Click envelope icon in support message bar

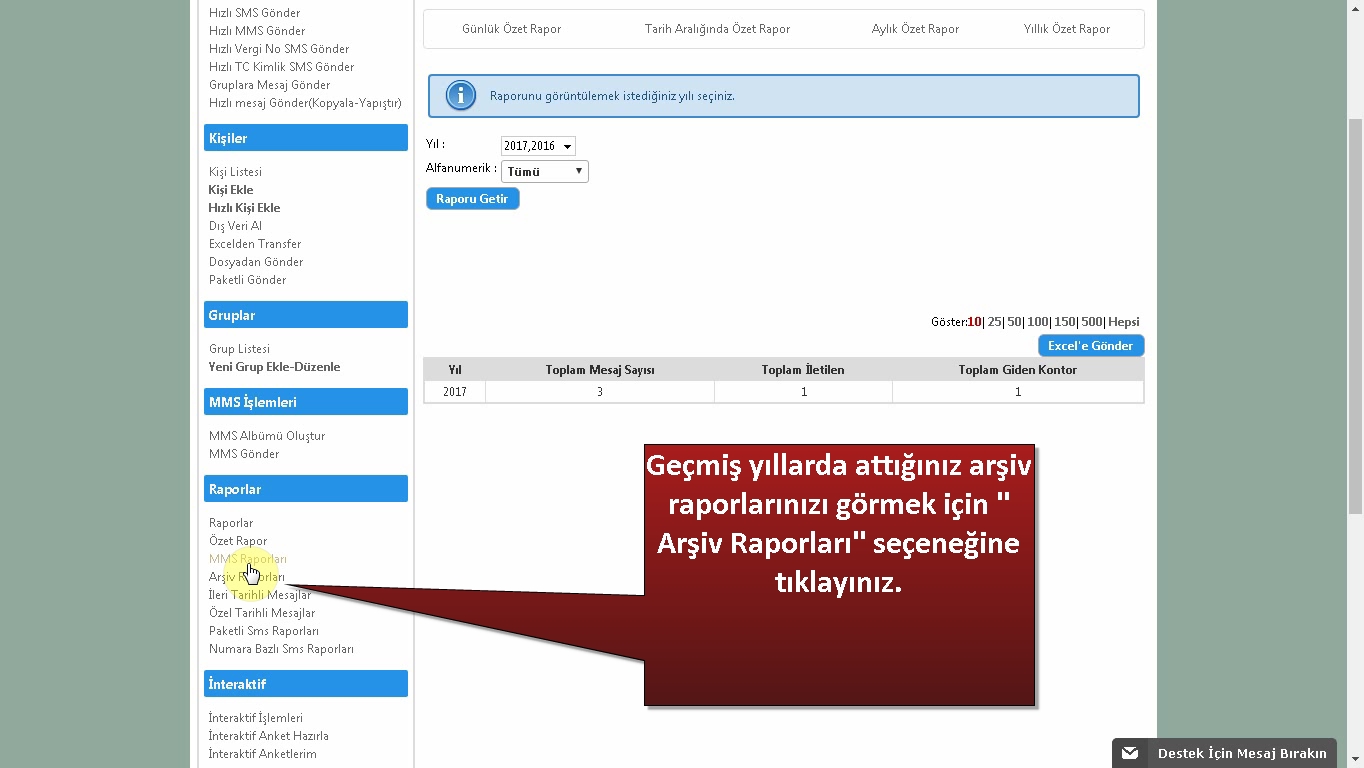(x=1130, y=753)
